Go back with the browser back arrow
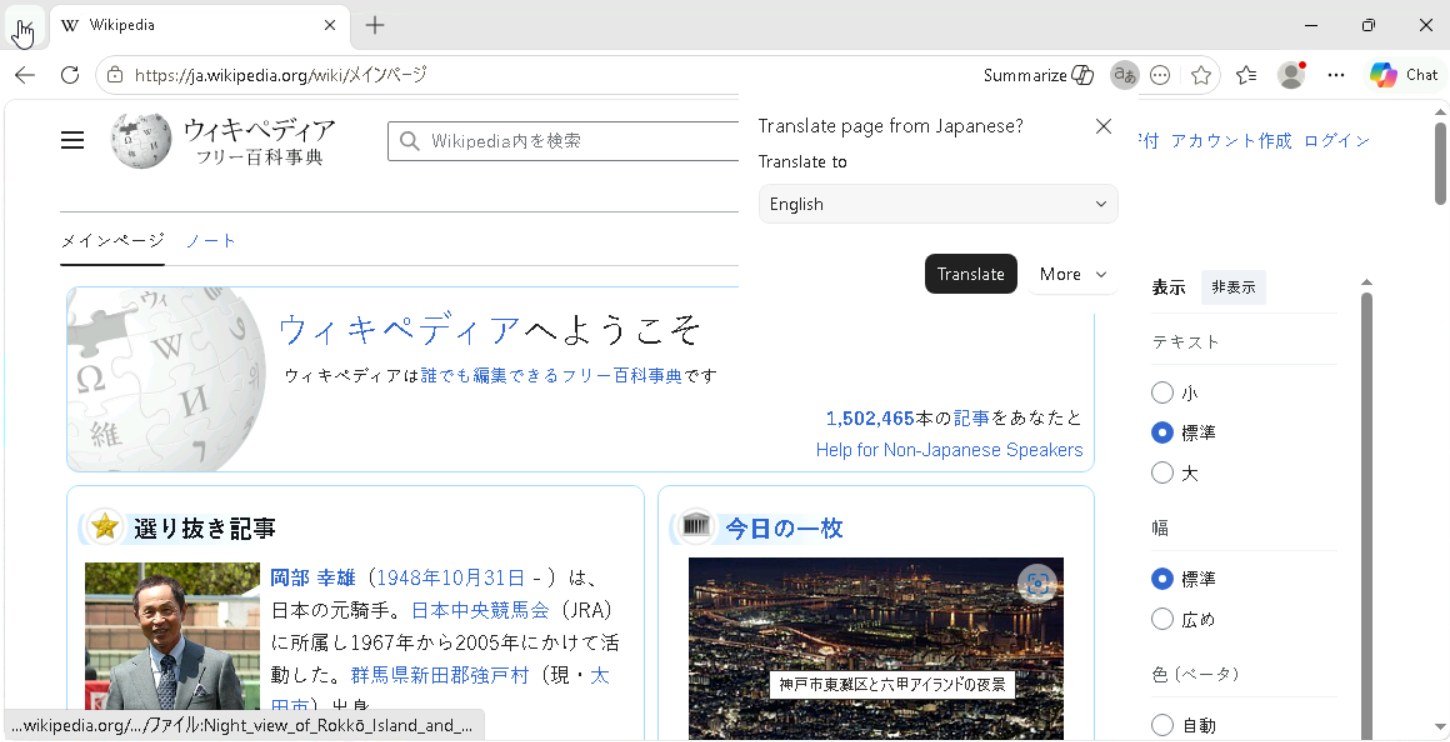 25,75
